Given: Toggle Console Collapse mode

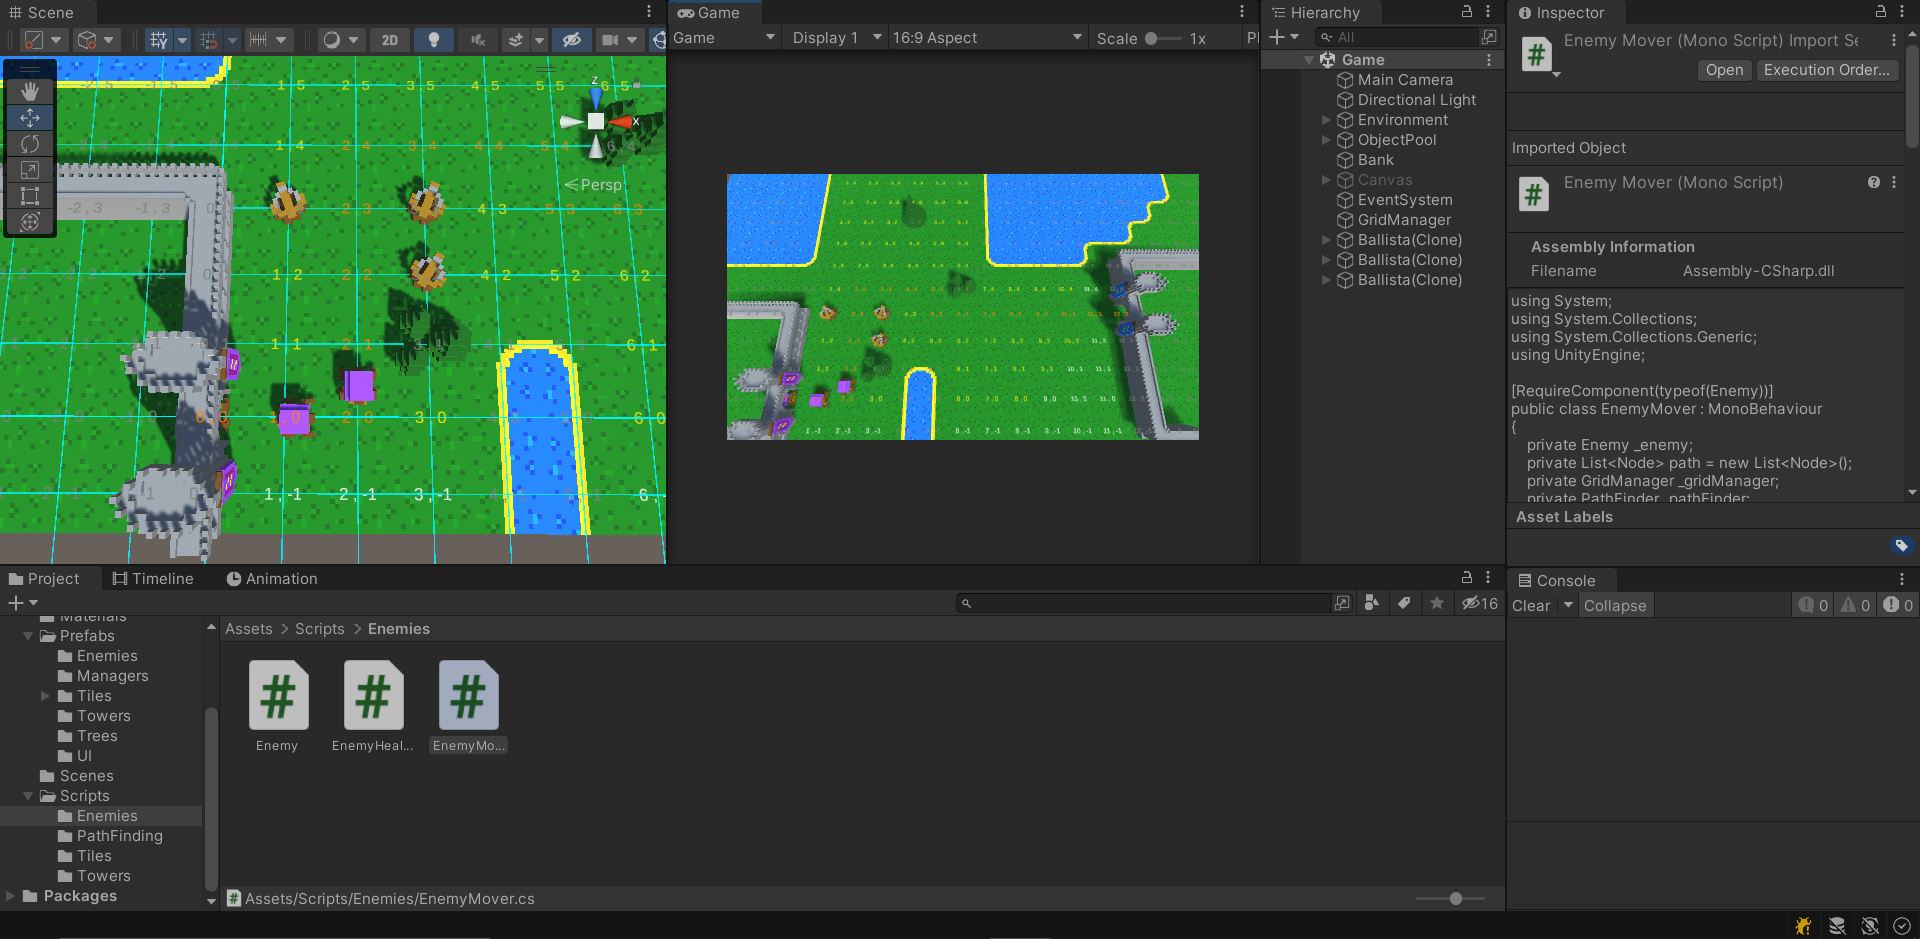Looking at the screenshot, I should click(x=1614, y=606).
